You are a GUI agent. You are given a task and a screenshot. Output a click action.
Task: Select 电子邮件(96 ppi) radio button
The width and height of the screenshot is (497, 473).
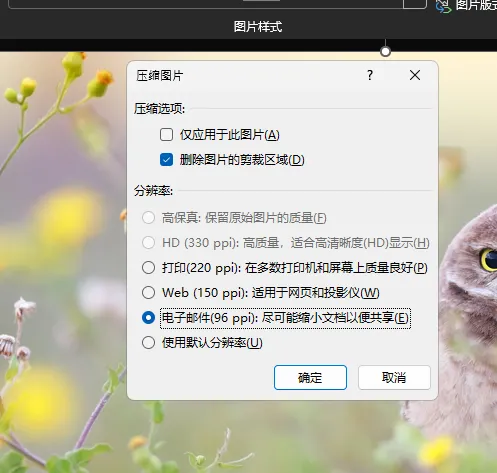coord(148,318)
